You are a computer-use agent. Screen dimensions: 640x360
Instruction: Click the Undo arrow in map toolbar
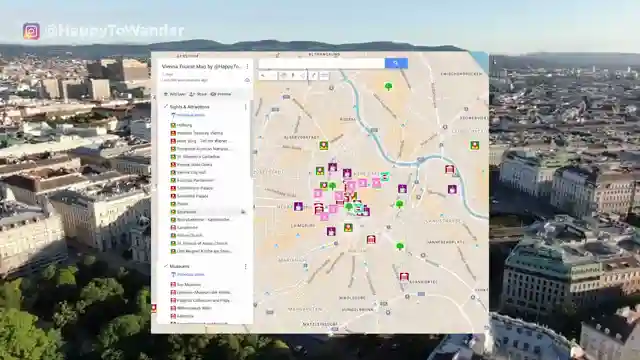[x=263, y=76]
